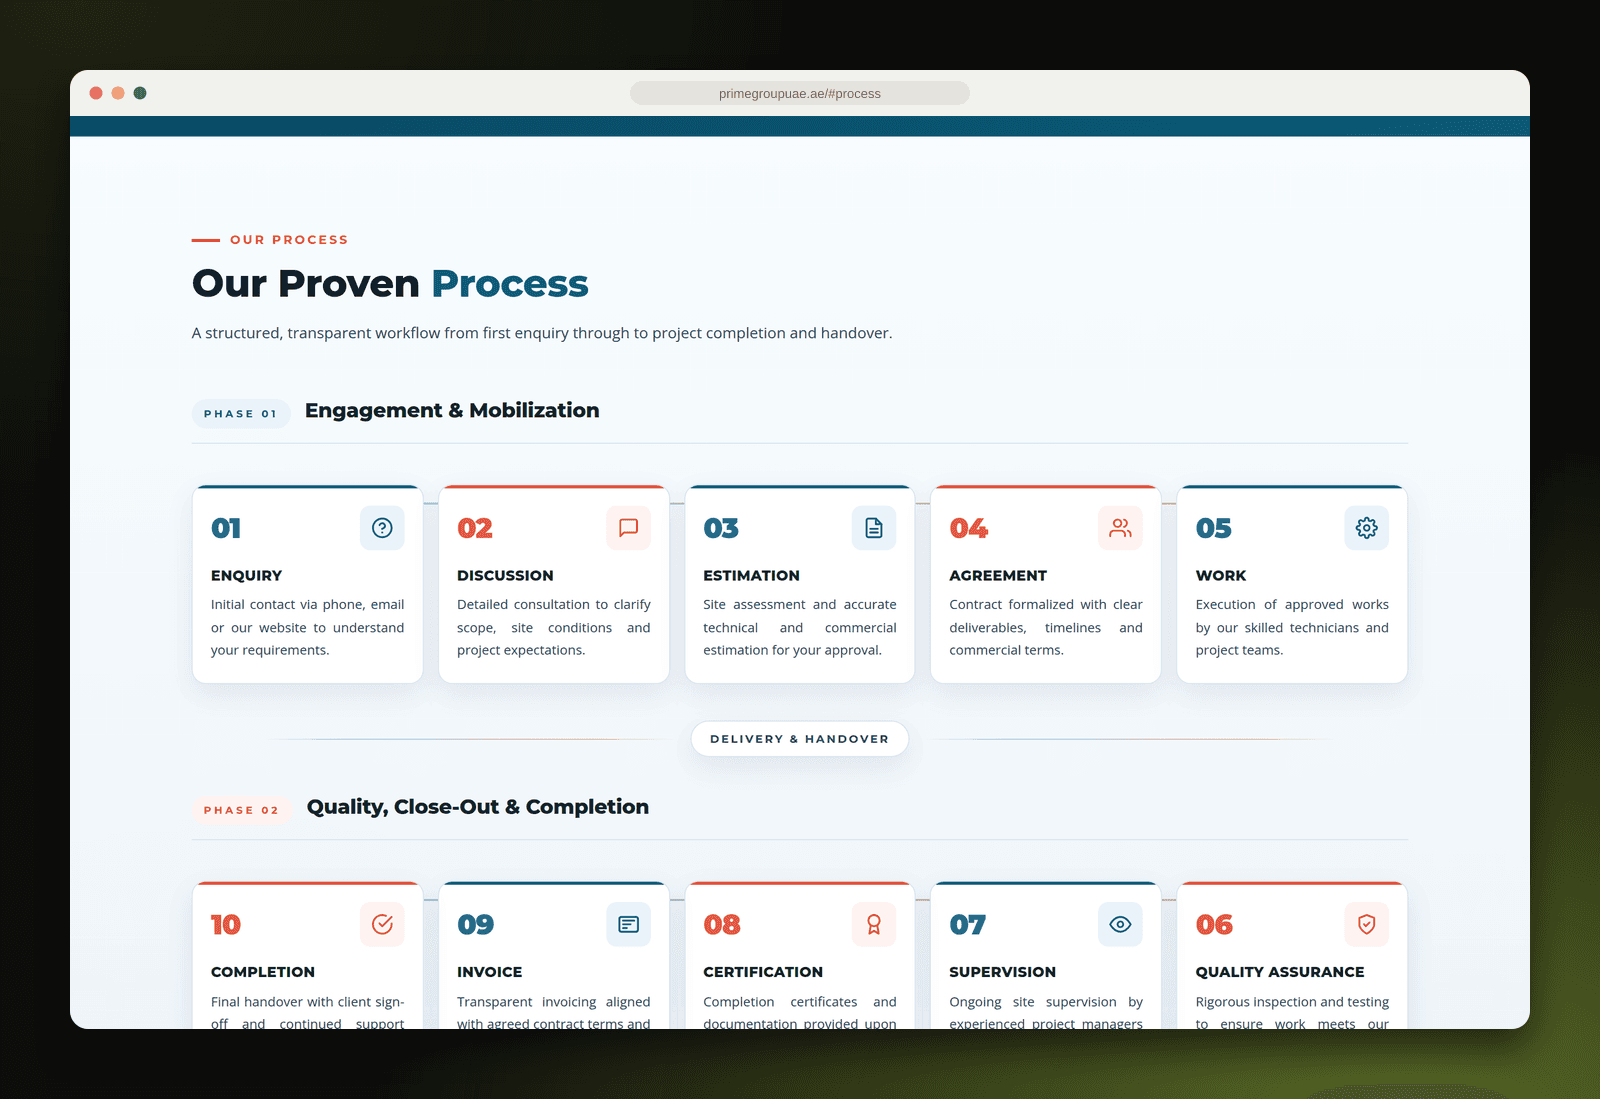Click the checkmark circle icon on Completion card

tap(382, 925)
